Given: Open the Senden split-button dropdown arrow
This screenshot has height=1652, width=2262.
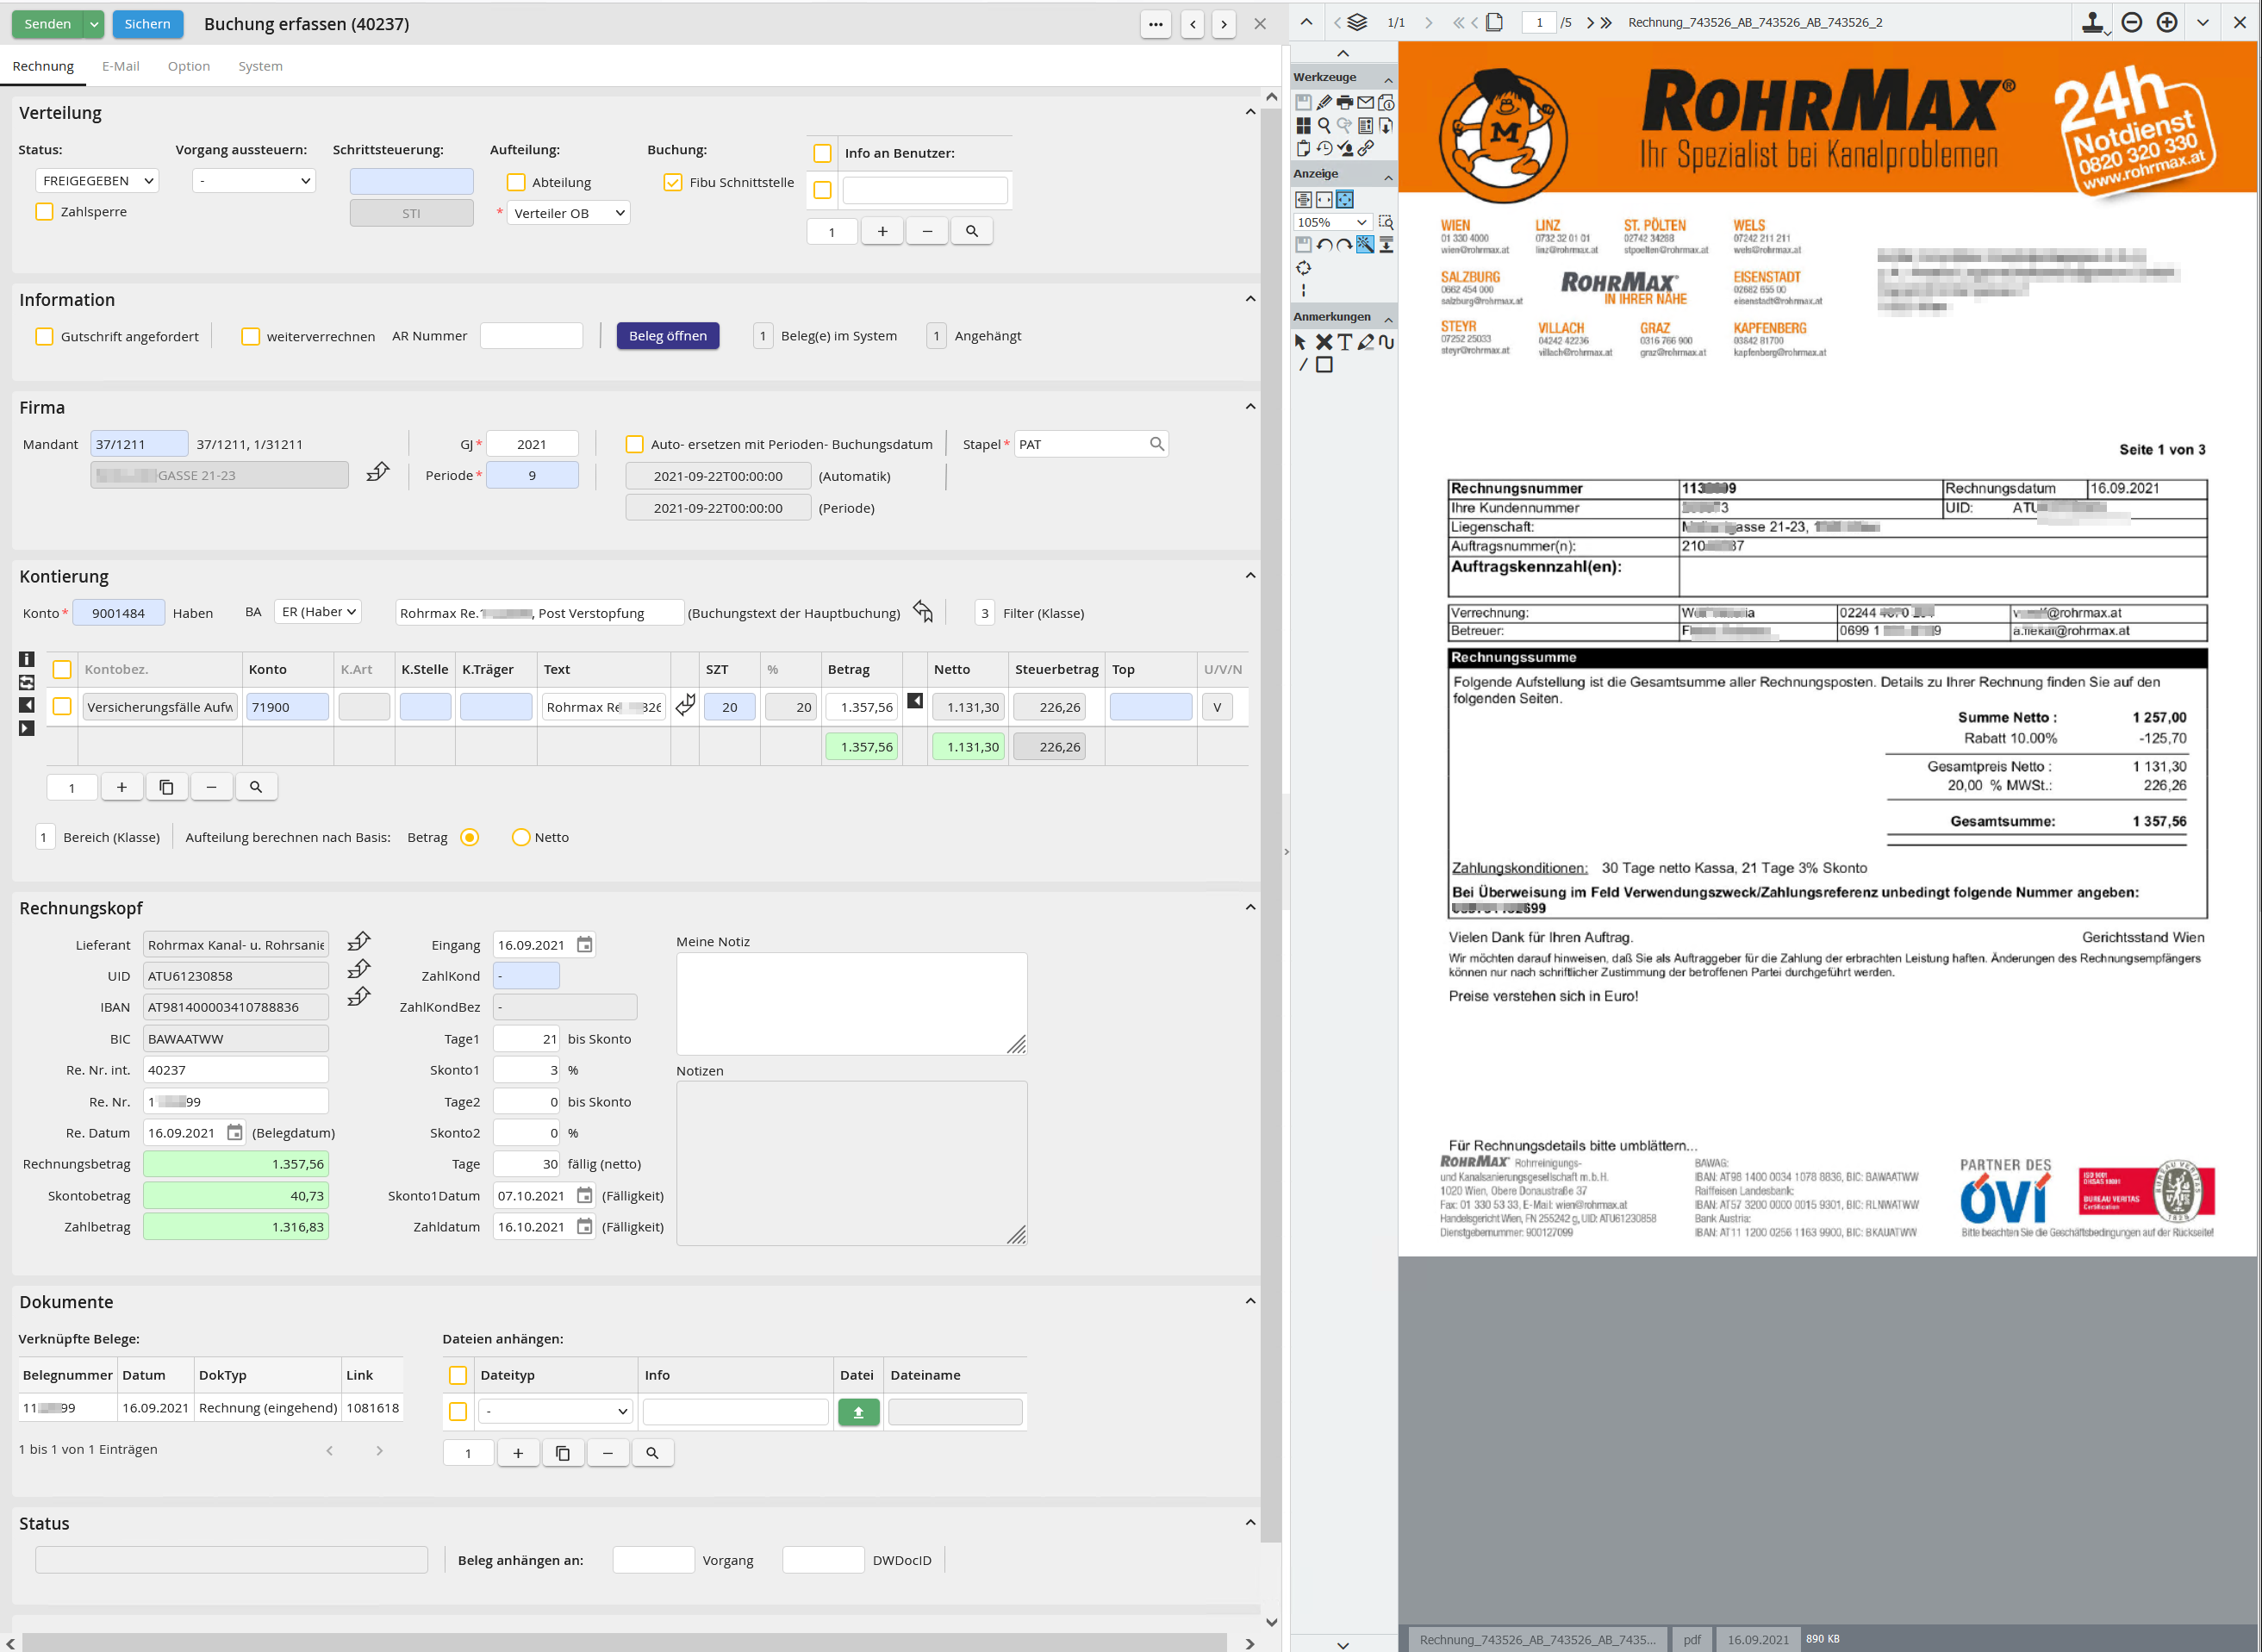Looking at the screenshot, I should point(93,24).
